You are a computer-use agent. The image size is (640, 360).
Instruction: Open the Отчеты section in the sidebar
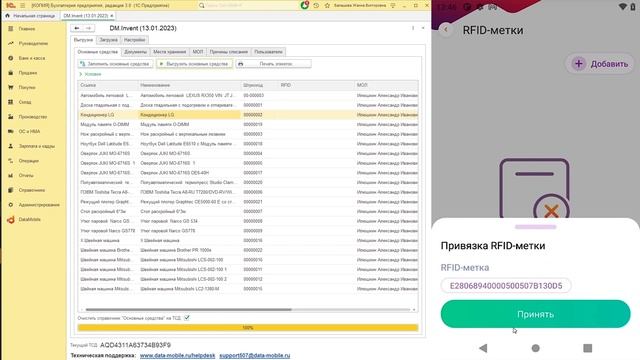[x=26, y=176]
